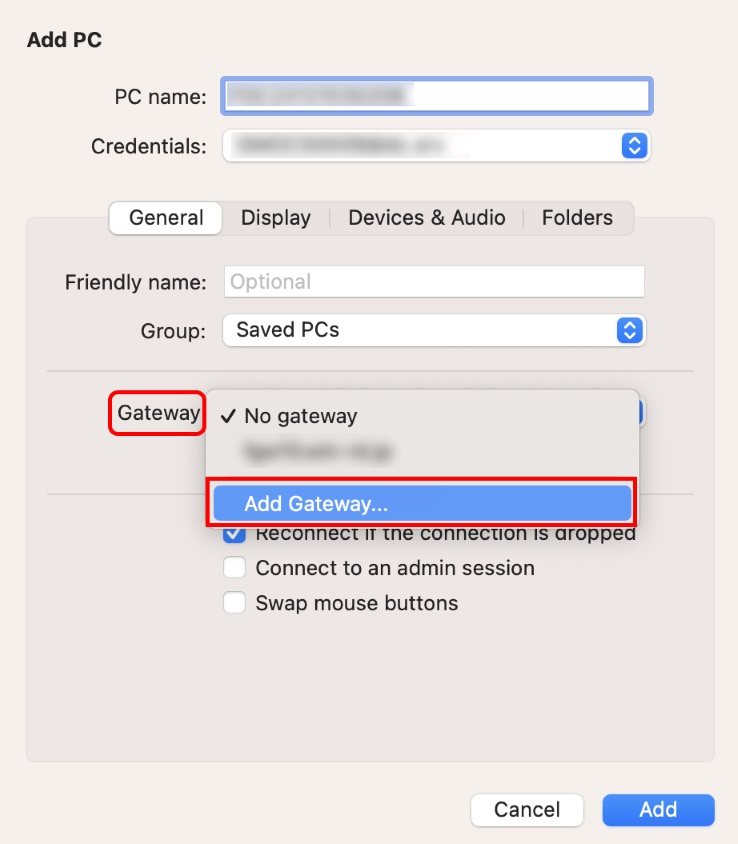This screenshot has width=738, height=844.
Task: Click into the Friendly name field
Action: tap(434, 282)
